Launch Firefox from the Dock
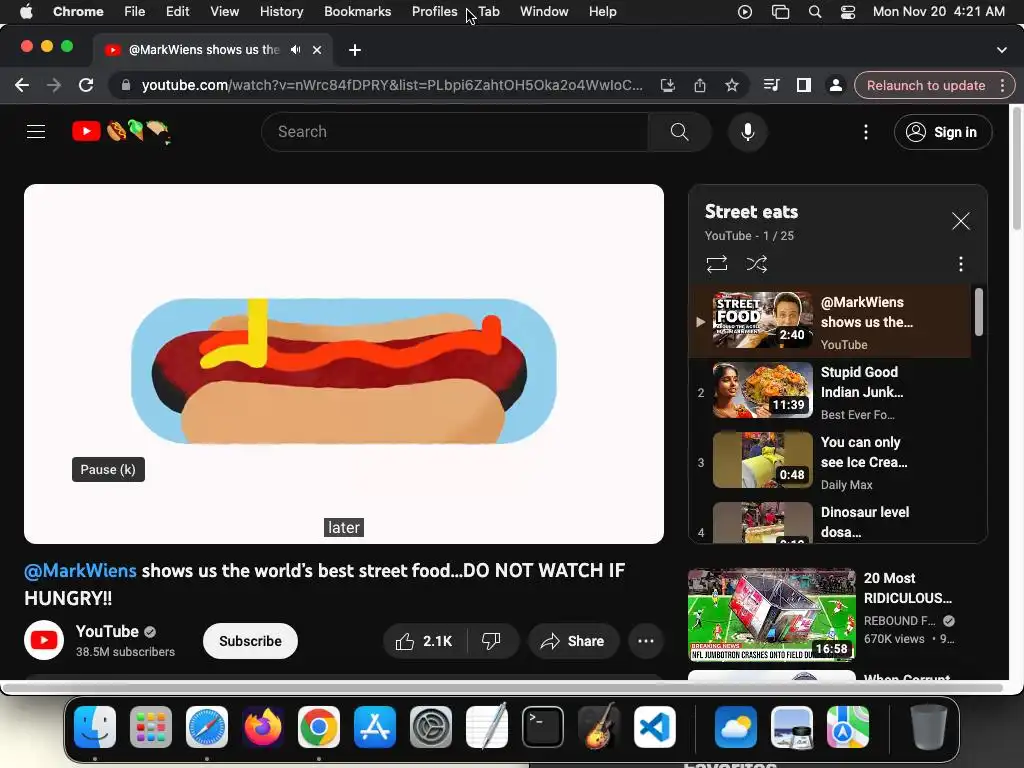This screenshot has height=768, width=1024. (263, 727)
